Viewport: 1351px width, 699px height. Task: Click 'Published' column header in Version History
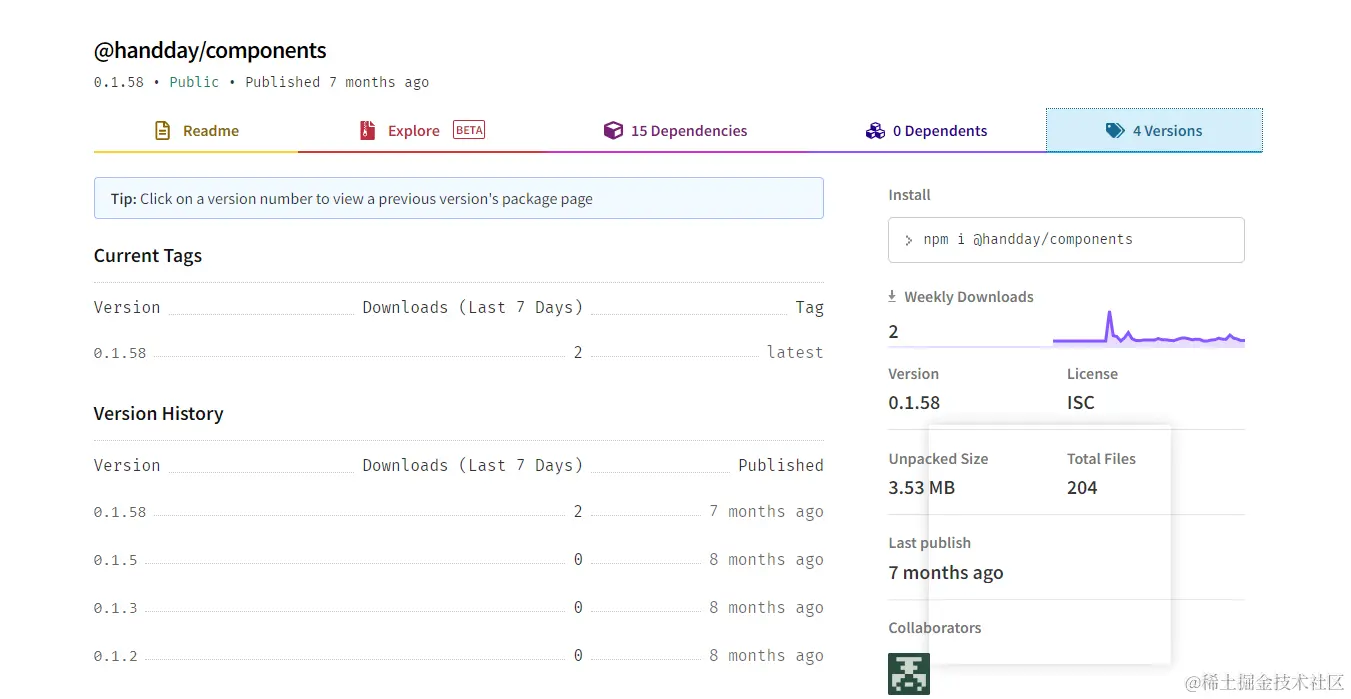tap(781, 465)
